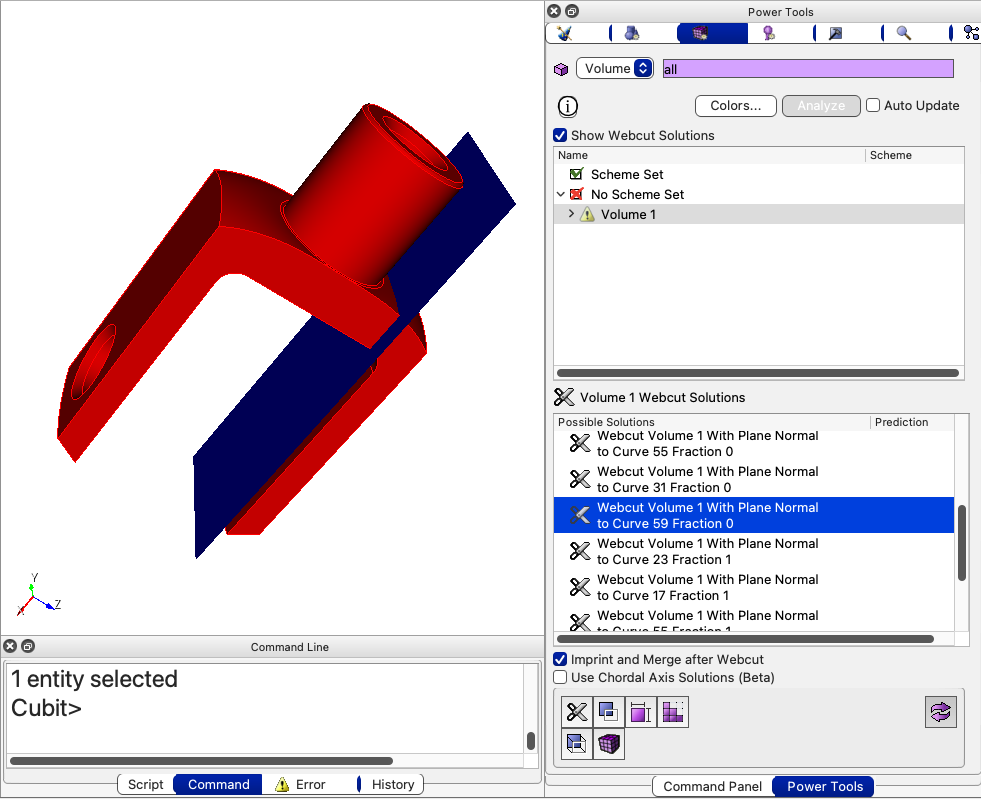Click the Colors... button
Viewport: 981px width, 799px height.
pyautogui.click(x=735, y=106)
